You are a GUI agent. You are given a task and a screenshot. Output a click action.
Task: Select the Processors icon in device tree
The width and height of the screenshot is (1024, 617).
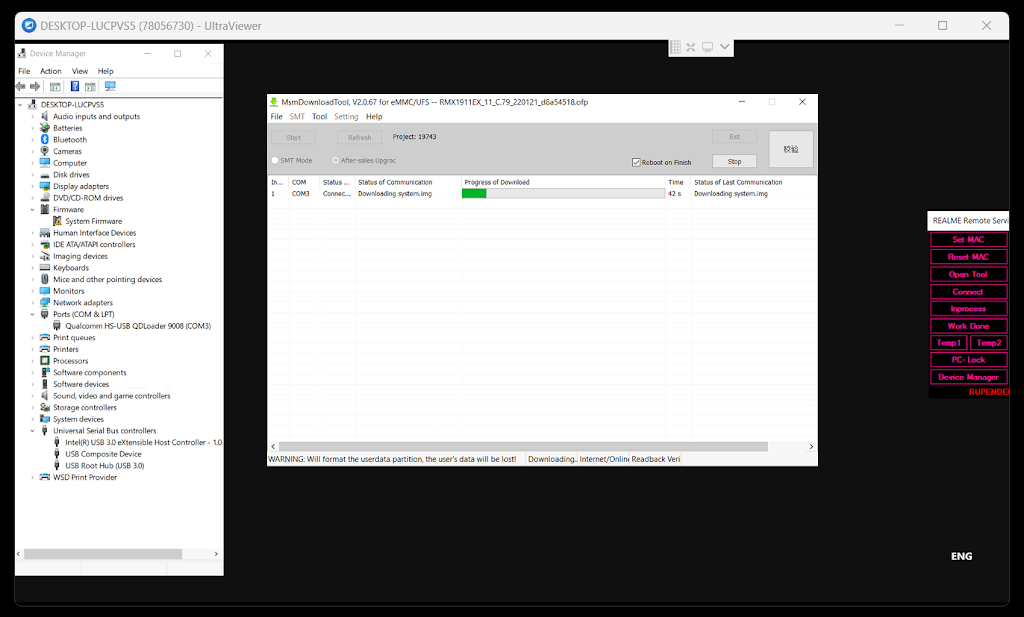click(44, 360)
